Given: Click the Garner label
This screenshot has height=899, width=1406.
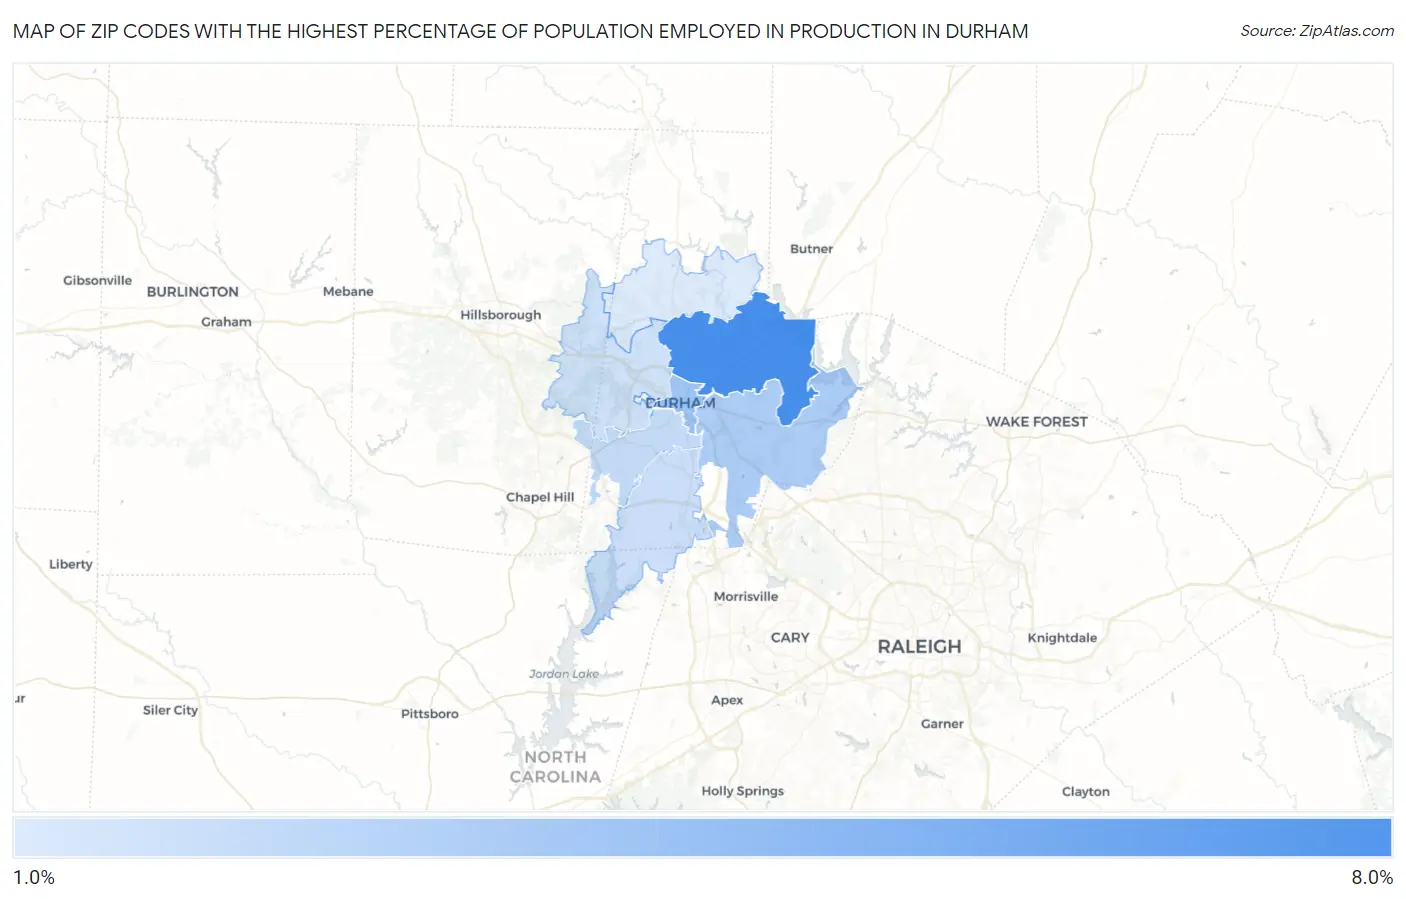Looking at the screenshot, I should [x=942, y=724].
